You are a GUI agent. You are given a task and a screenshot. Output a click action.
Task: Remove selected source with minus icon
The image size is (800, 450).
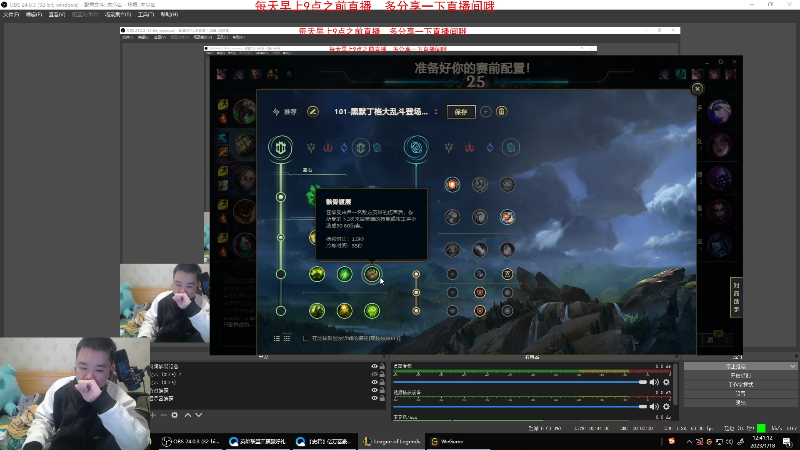pyautogui.click(x=164, y=415)
